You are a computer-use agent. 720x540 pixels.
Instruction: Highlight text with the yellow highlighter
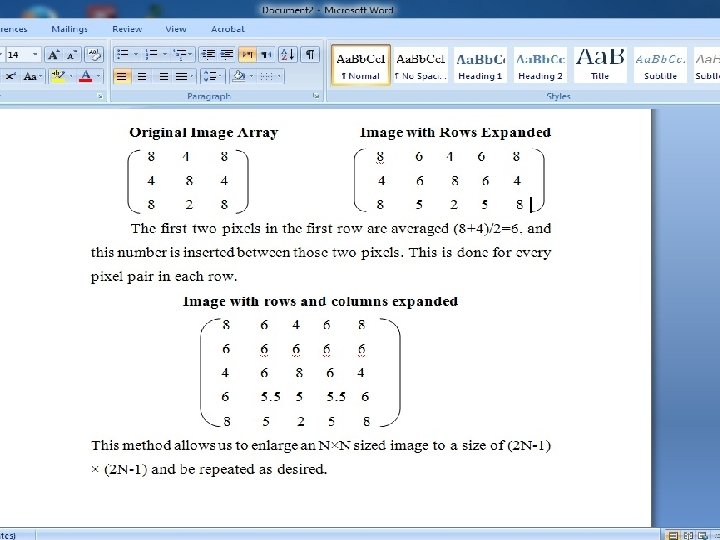(x=58, y=76)
